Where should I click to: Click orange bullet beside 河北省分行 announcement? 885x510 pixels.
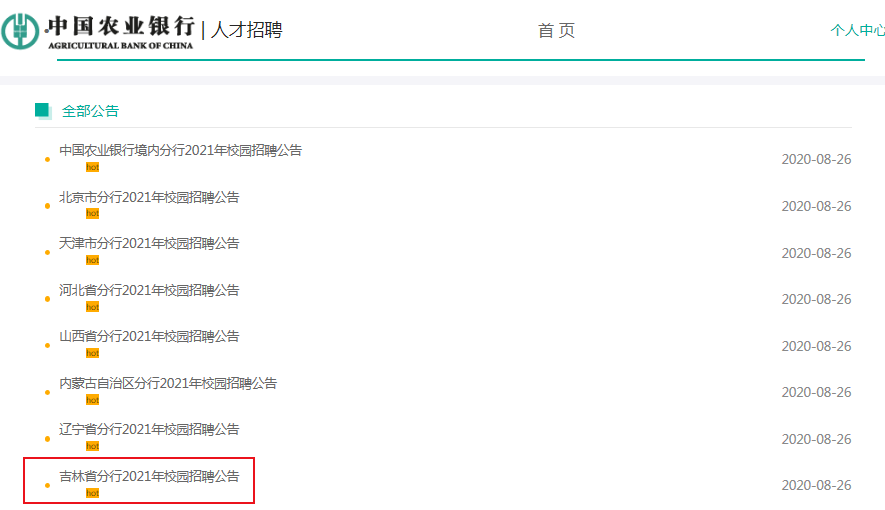click(x=47, y=299)
